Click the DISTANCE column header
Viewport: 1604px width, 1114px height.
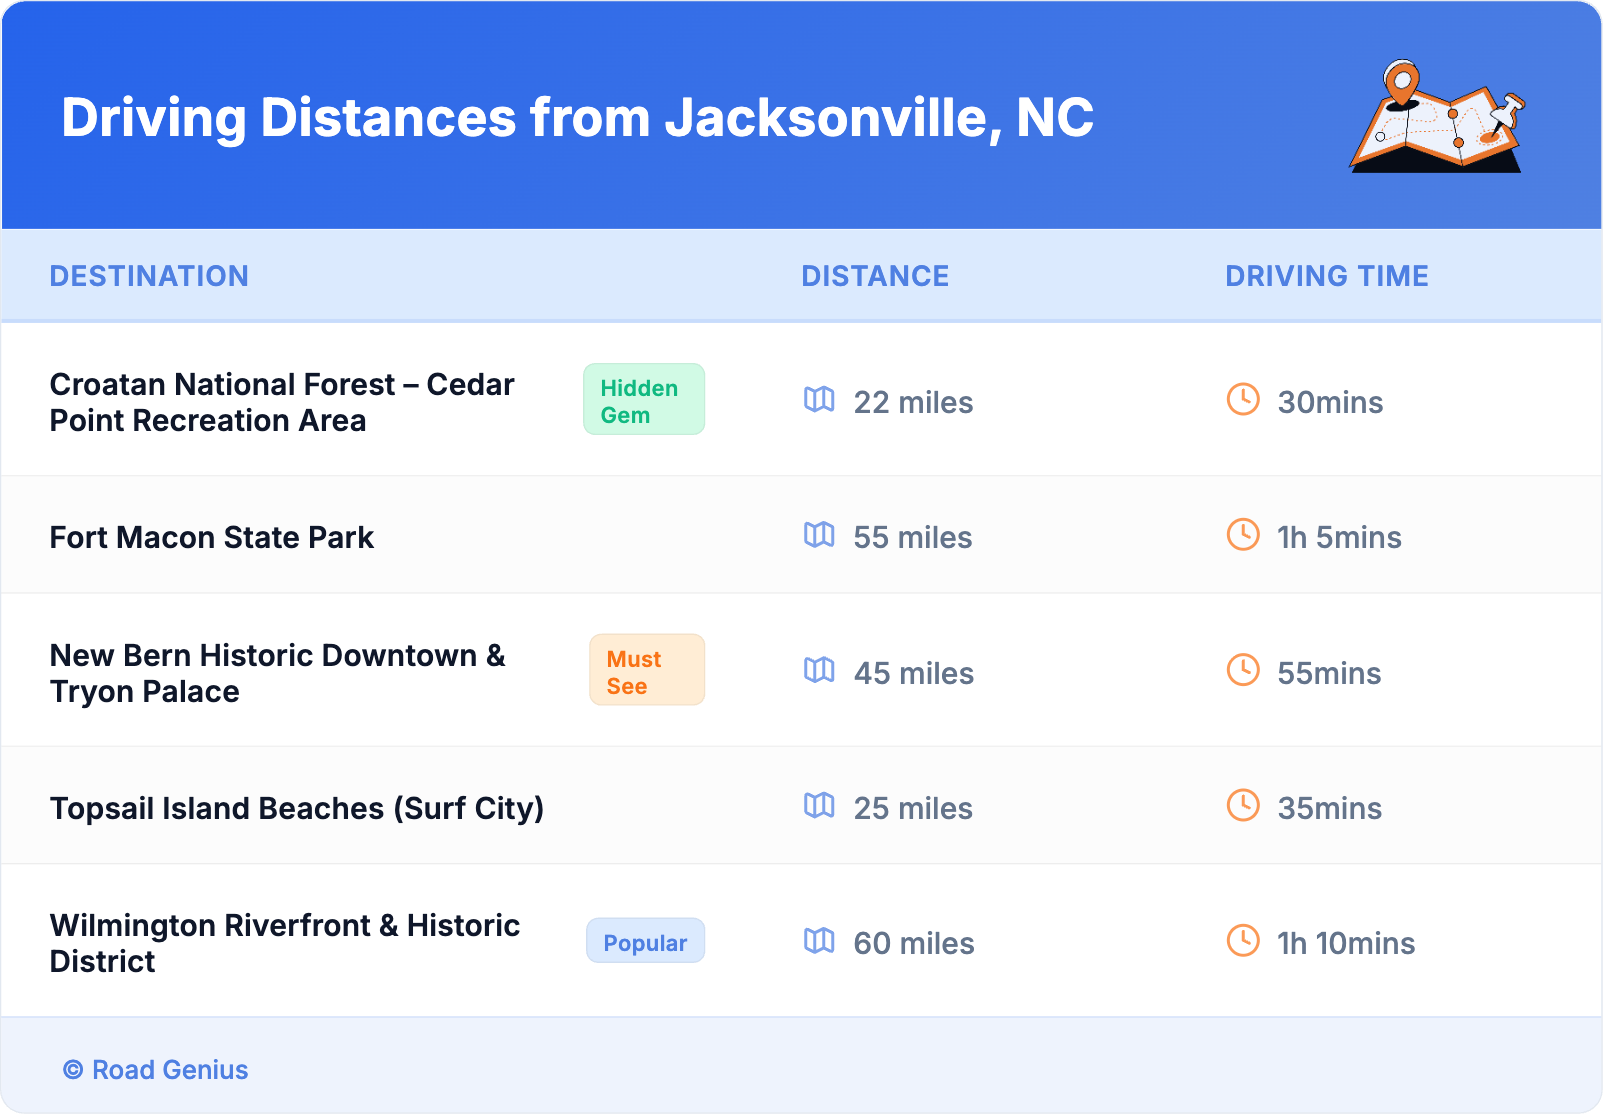point(875,276)
